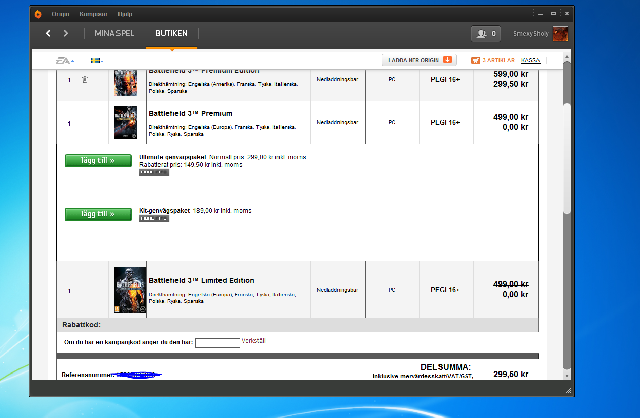Click the shopping cart icon
The height and width of the screenshot is (418, 640).
pos(475,60)
